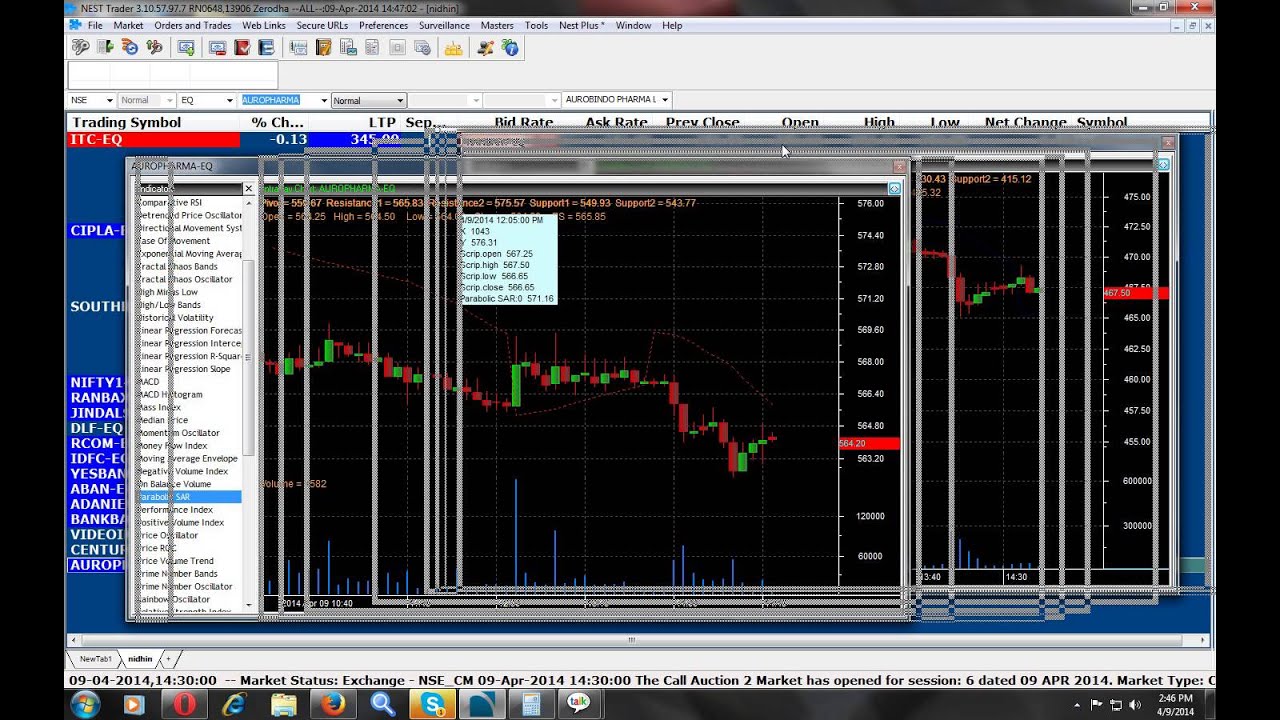Select Linear Regression Slope indicator
1280x720 pixels.
coord(188,369)
